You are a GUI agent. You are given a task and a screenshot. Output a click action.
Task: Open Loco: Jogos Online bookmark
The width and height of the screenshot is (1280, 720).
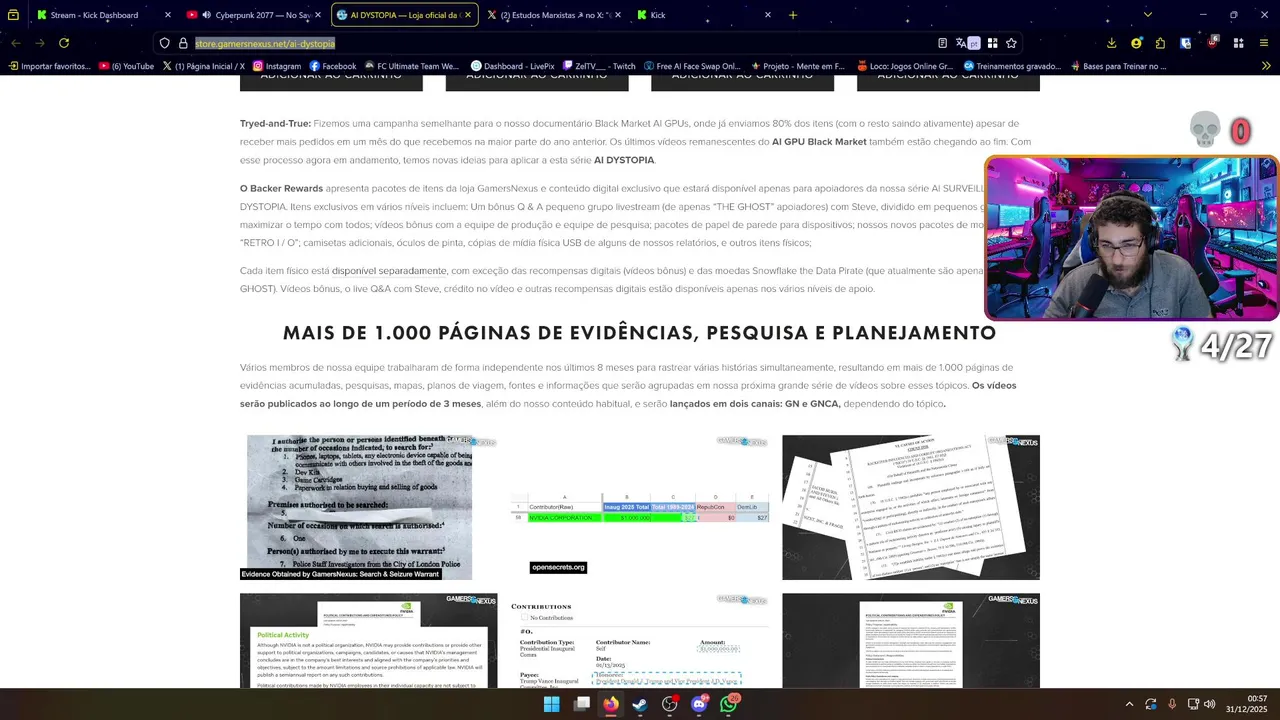click(904, 66)
